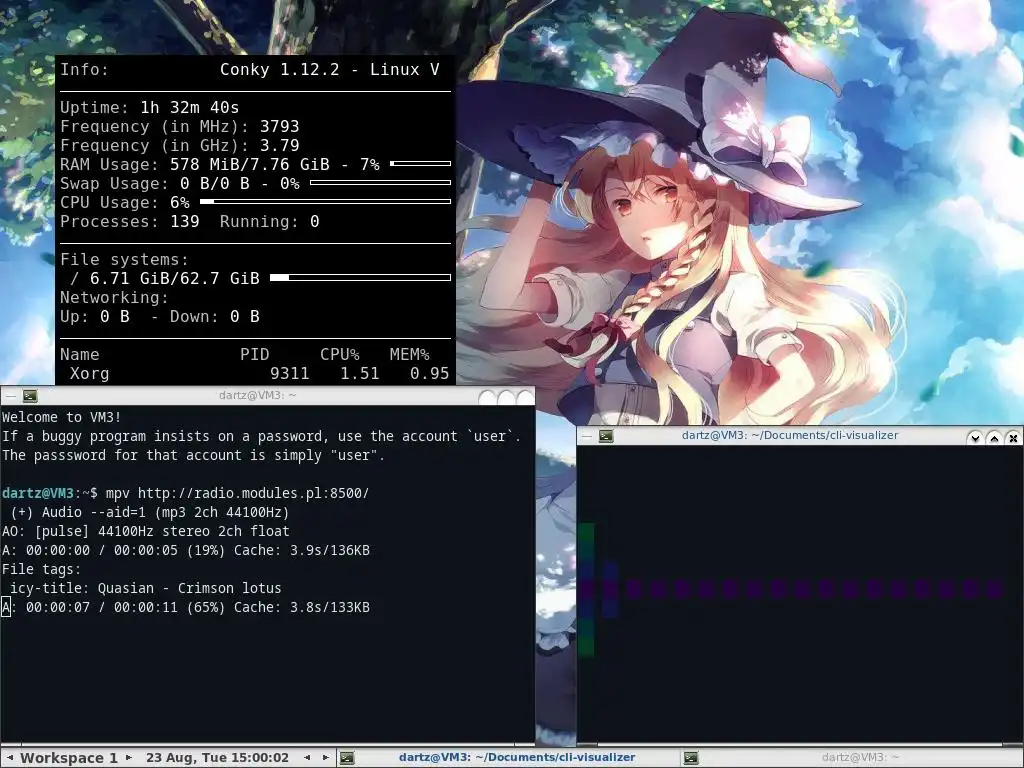Select the dartz@VM3: ~ window entry in the taskbar
Image resolution: width=1024 pixels, height=768 pixels.
pyautogui.click(x=852, y=758)
